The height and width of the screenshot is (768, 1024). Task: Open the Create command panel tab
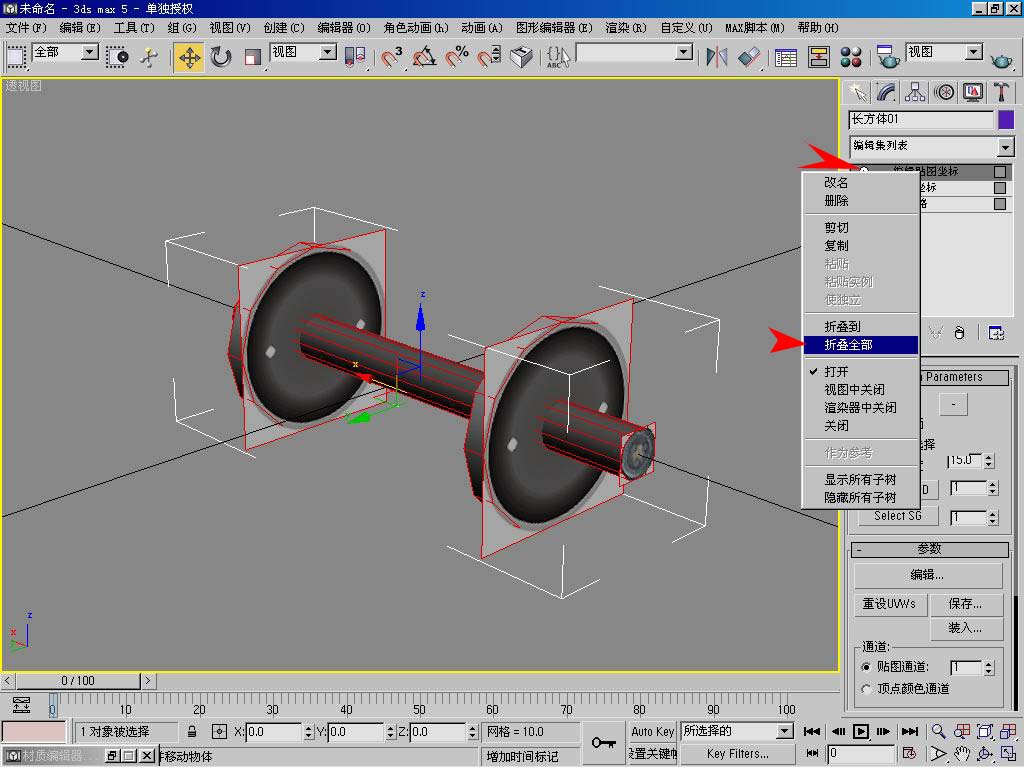click(857, 92)
